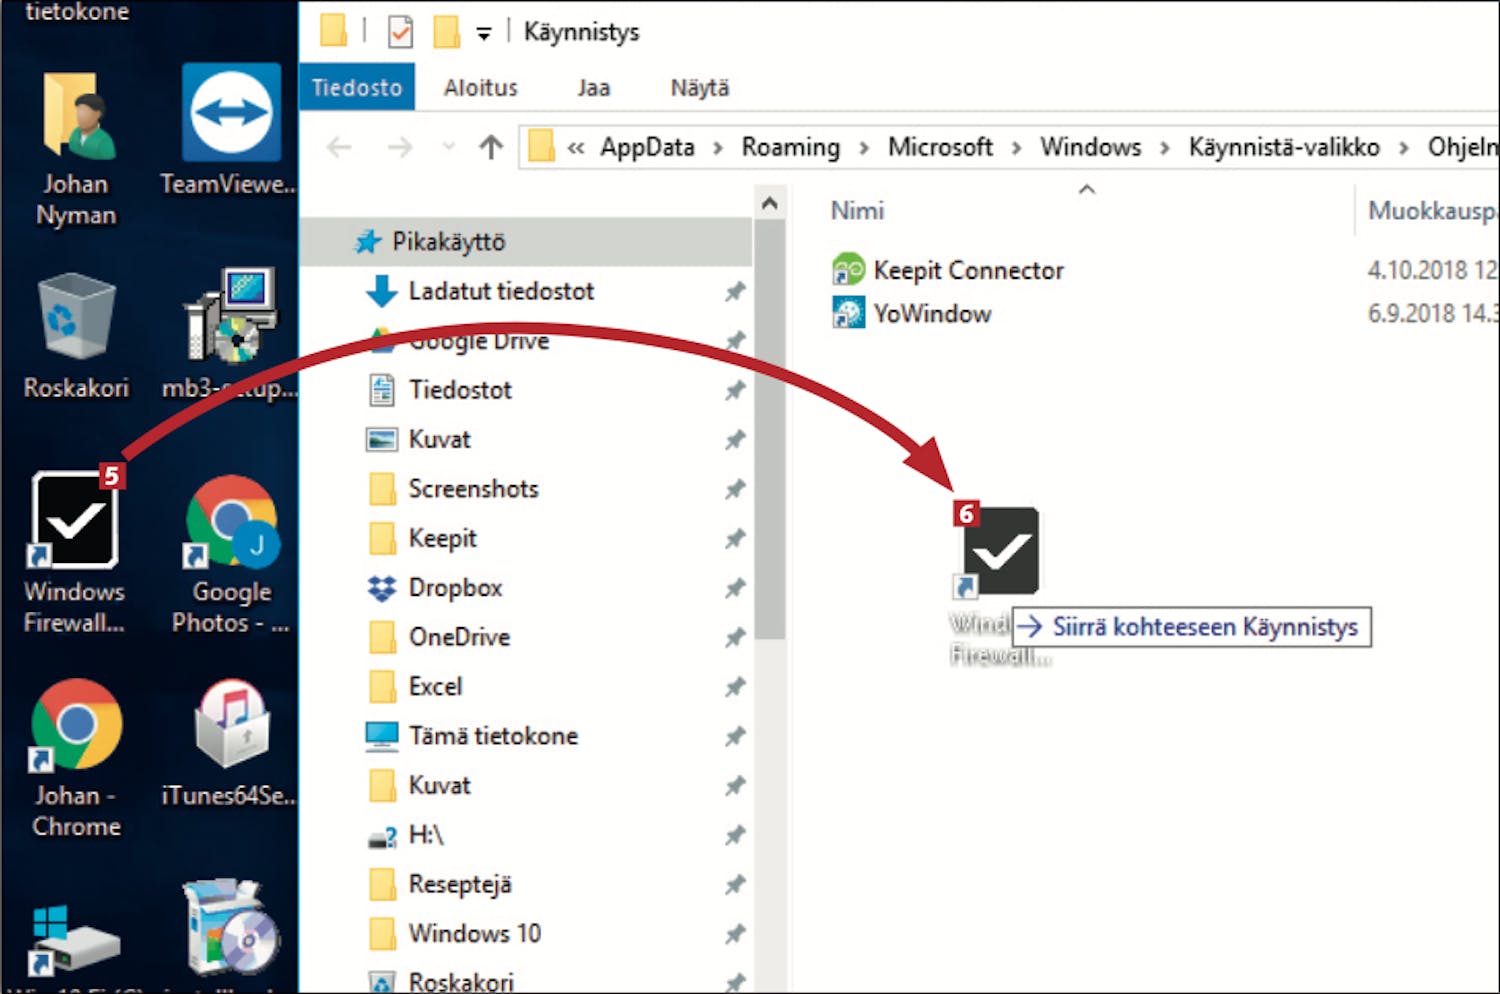Click the Windows breadcrumb in the address bar
Screen dimensions: 1500x994
(1091, 148)
